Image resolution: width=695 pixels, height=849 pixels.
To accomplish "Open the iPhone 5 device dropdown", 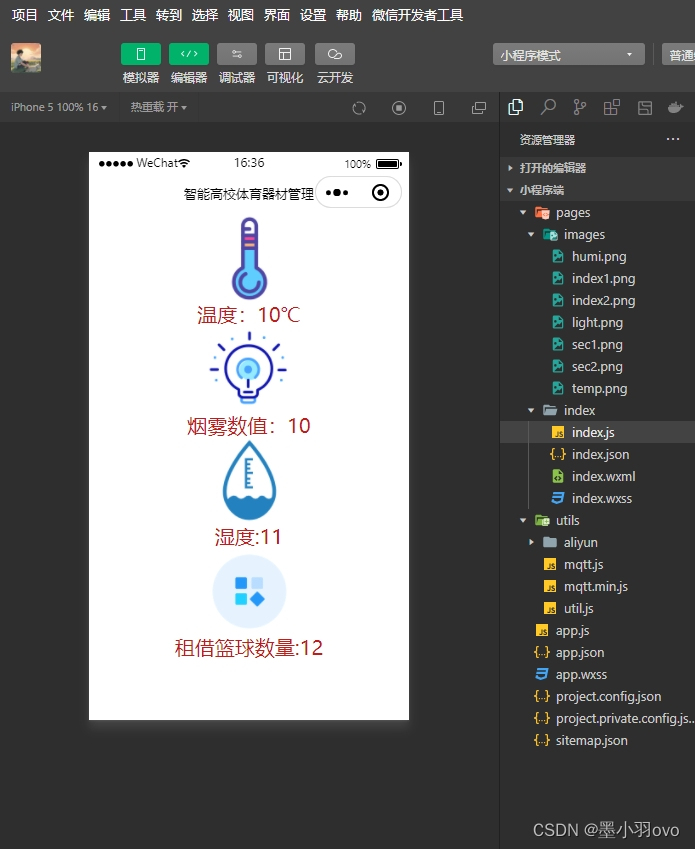I will 59,107.
